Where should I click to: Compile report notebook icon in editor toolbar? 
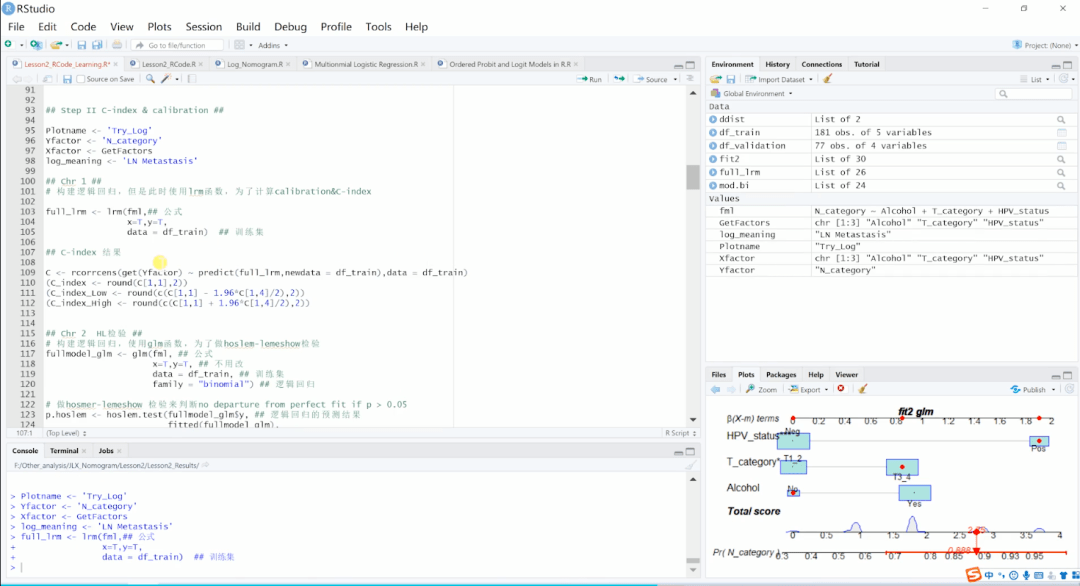(191, 79)
